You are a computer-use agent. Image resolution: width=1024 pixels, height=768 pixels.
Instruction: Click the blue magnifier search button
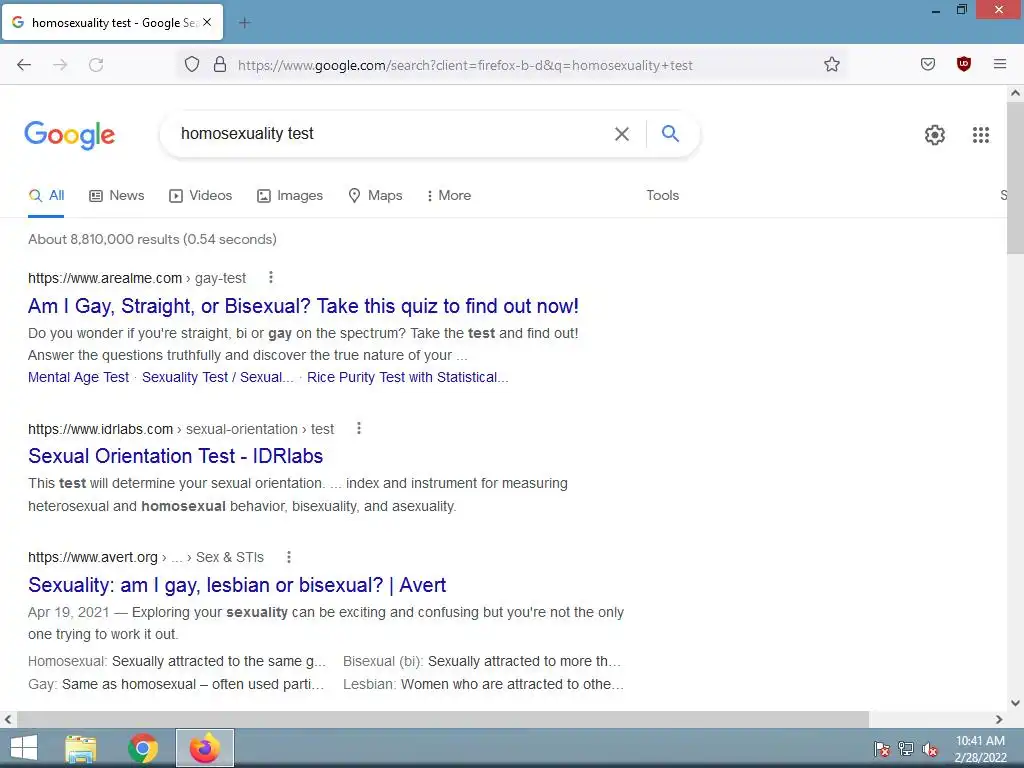pyautogui.click(x=670, y=134)
